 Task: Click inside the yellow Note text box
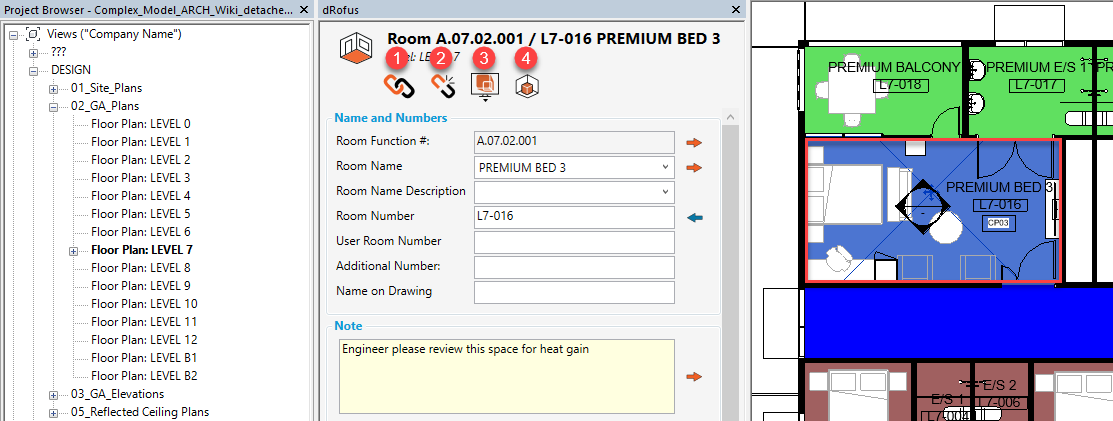point(507,376)
